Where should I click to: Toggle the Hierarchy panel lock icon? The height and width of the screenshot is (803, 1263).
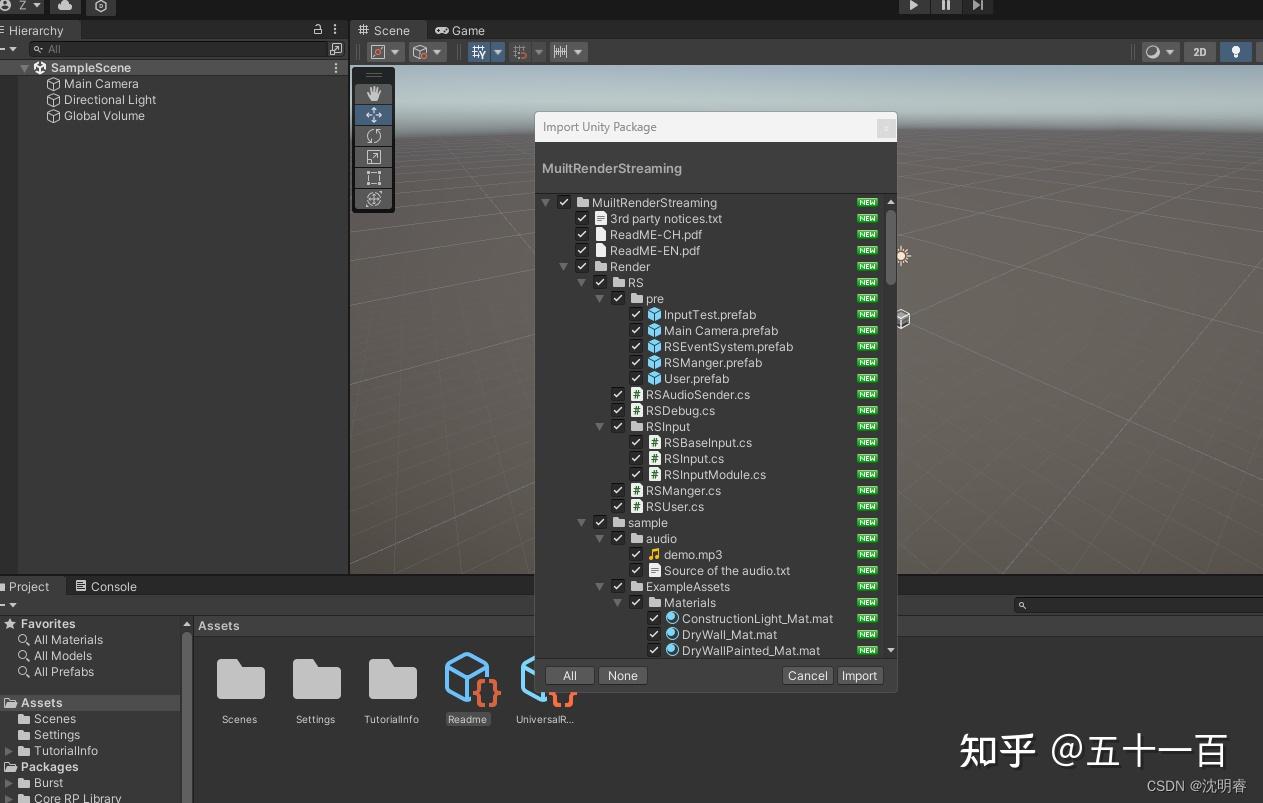(x=318, y=30)
